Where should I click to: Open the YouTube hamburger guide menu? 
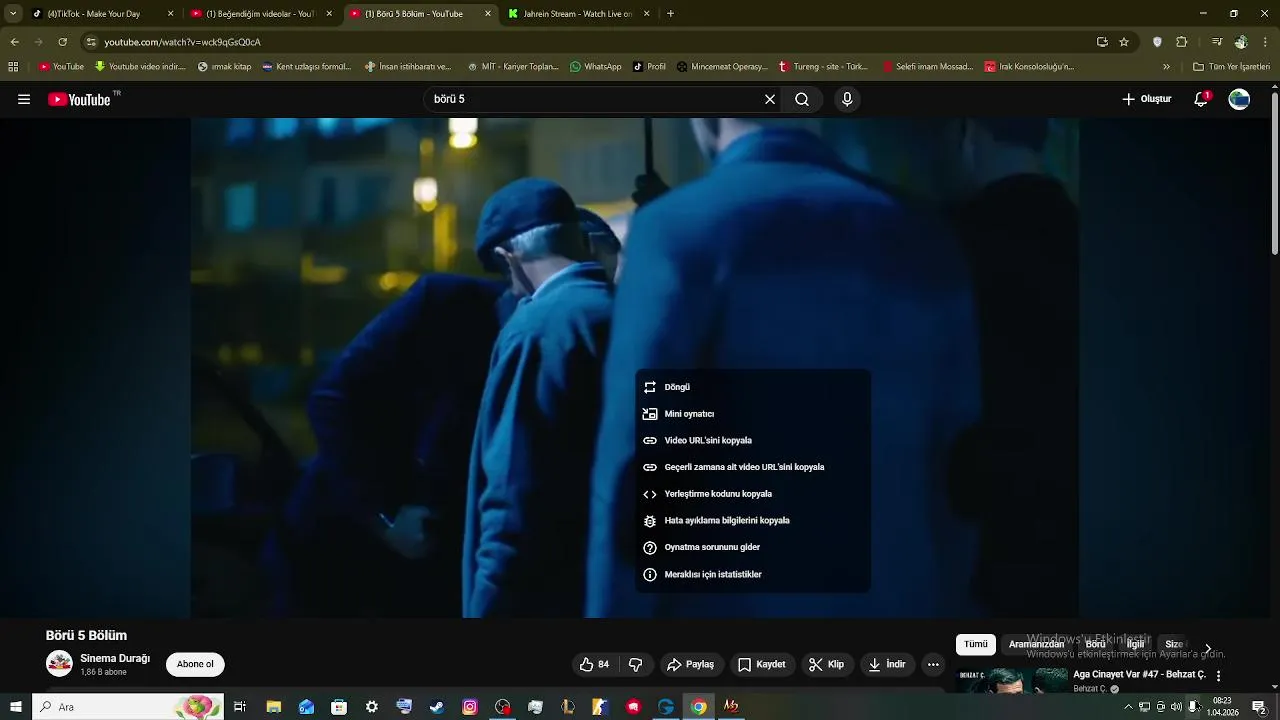point(24,99)
